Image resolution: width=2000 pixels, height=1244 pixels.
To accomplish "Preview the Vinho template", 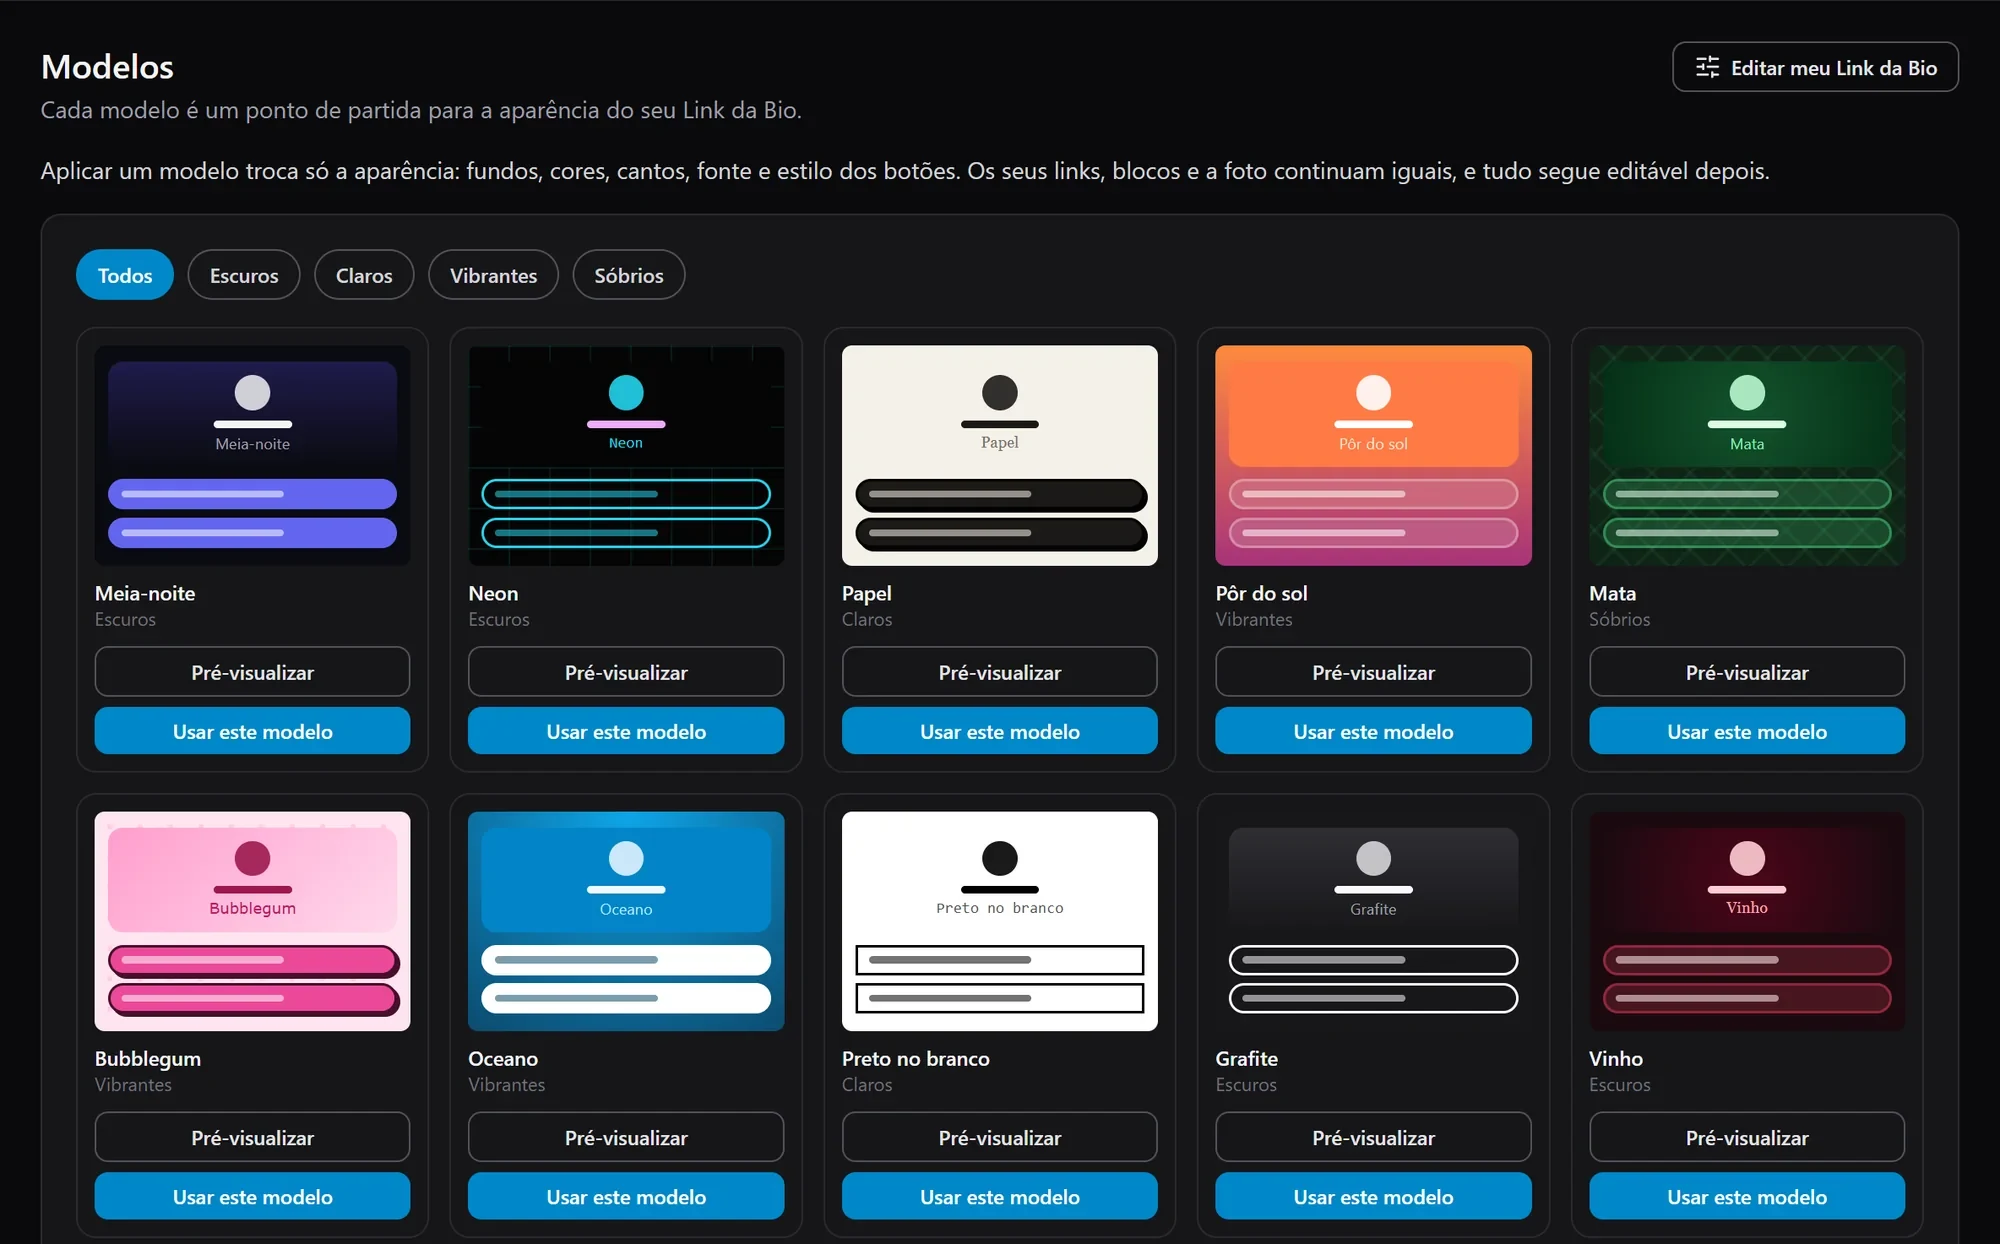I will pyautogui.click(x=1747, y=1137).
